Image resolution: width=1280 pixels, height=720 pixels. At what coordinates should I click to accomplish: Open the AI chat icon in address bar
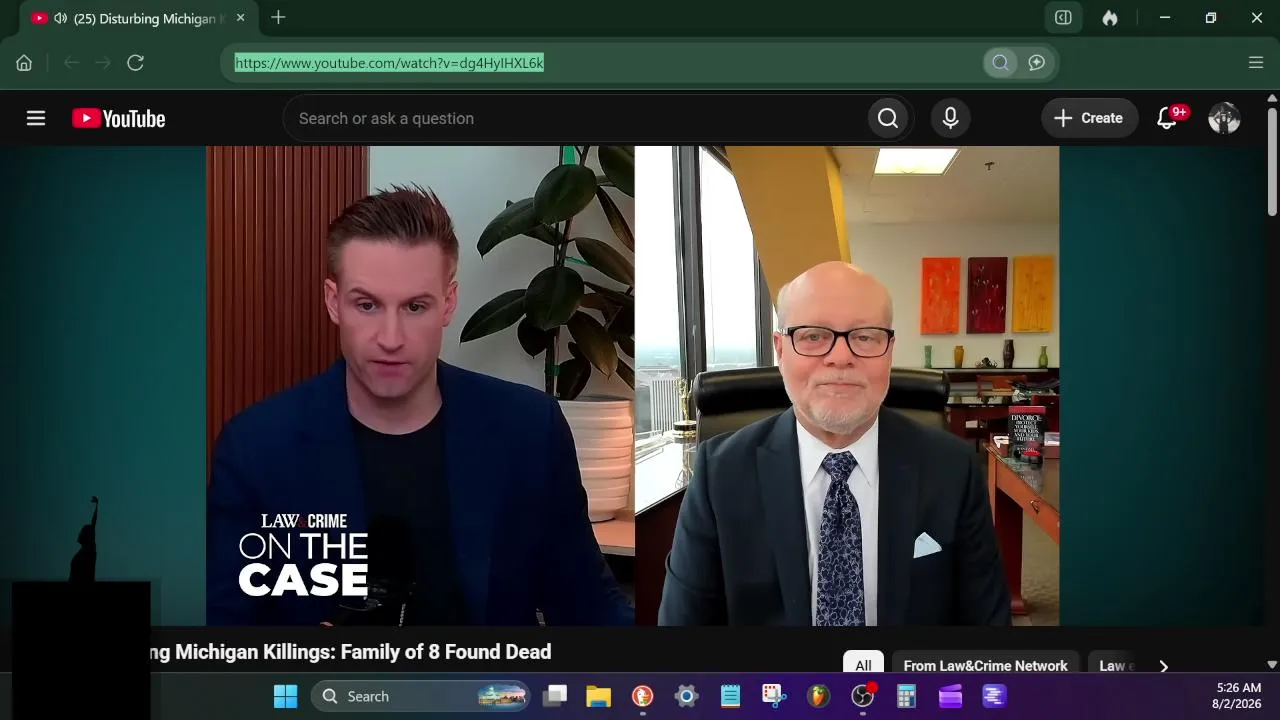[1037, 63]
